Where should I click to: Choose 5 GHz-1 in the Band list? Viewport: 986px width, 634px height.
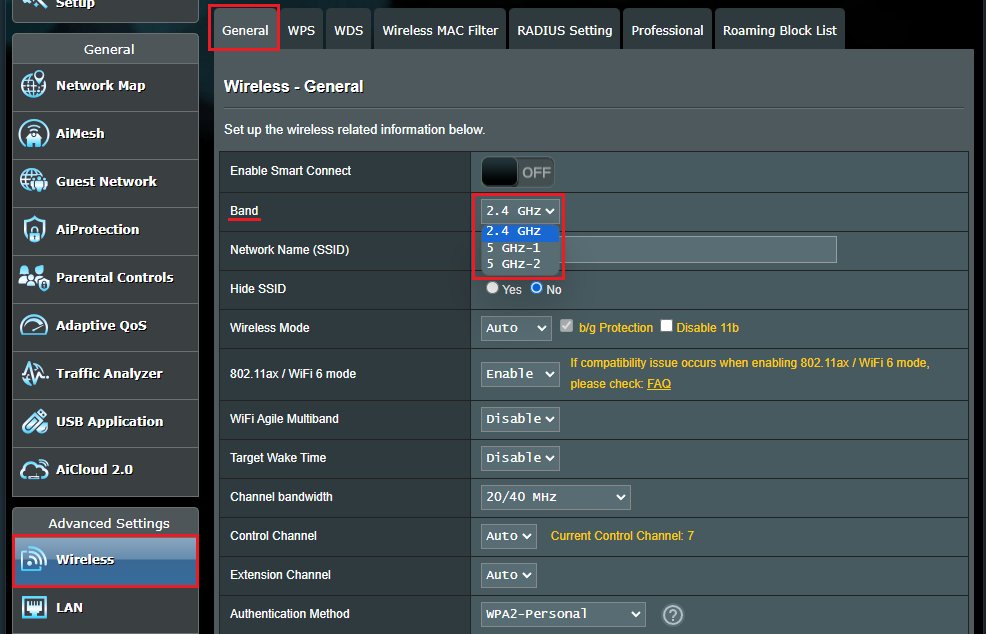(x=520, y=248)
